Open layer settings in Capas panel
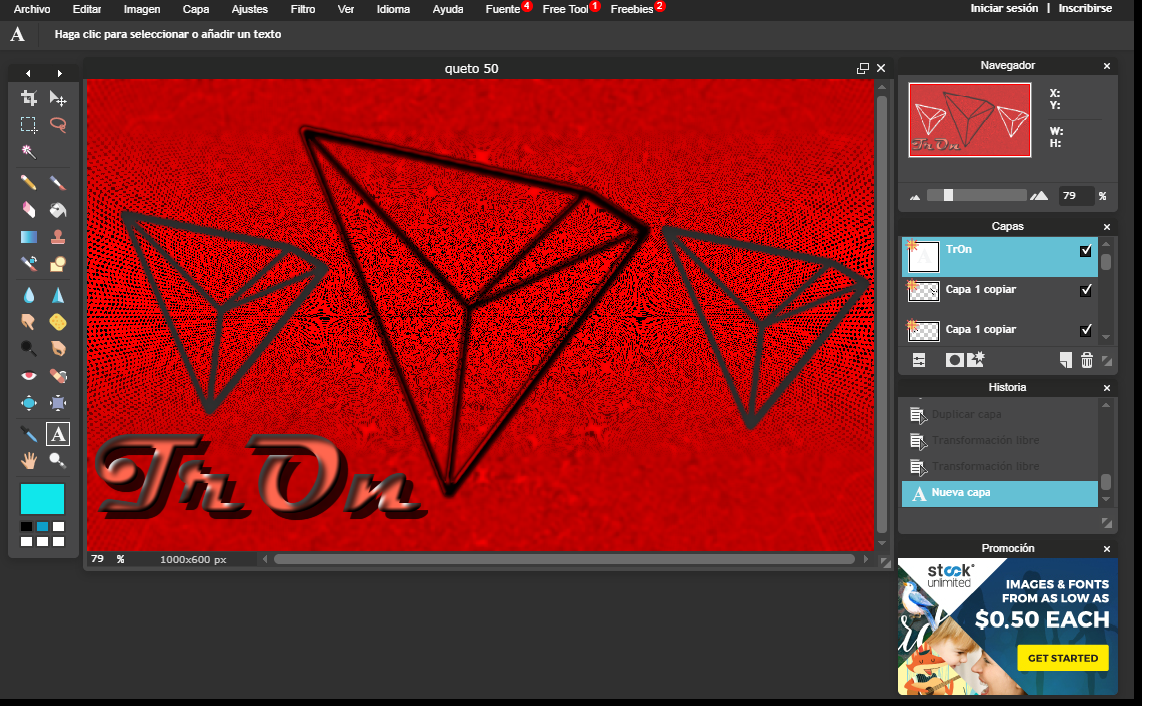 coord(919,360)
